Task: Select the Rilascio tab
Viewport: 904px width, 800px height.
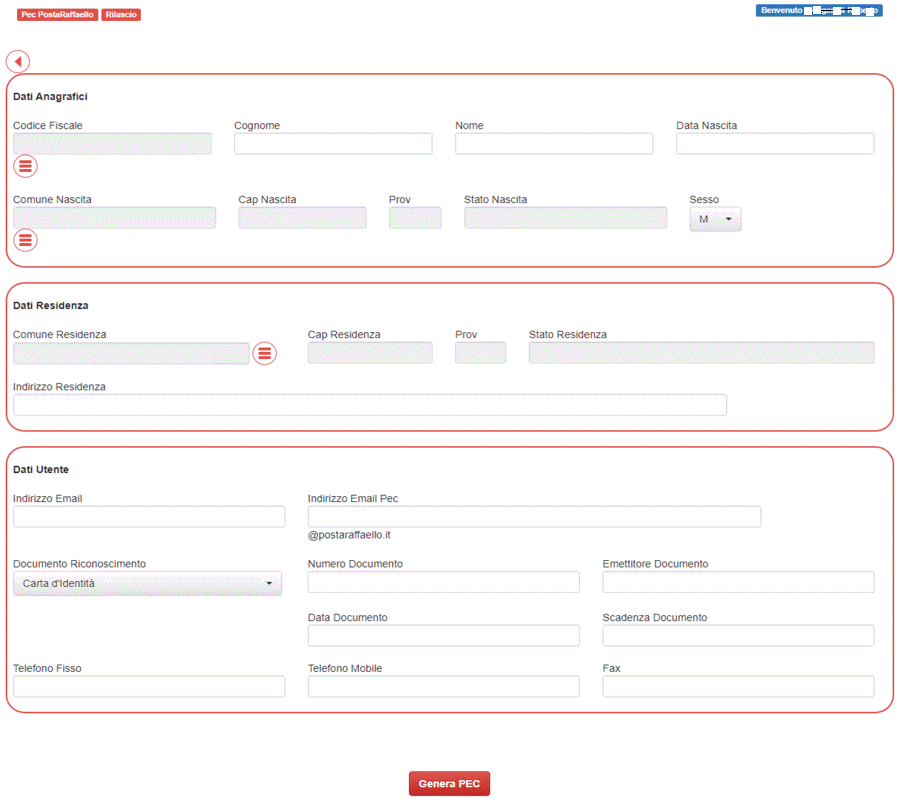Action: [x=121, y=15]
